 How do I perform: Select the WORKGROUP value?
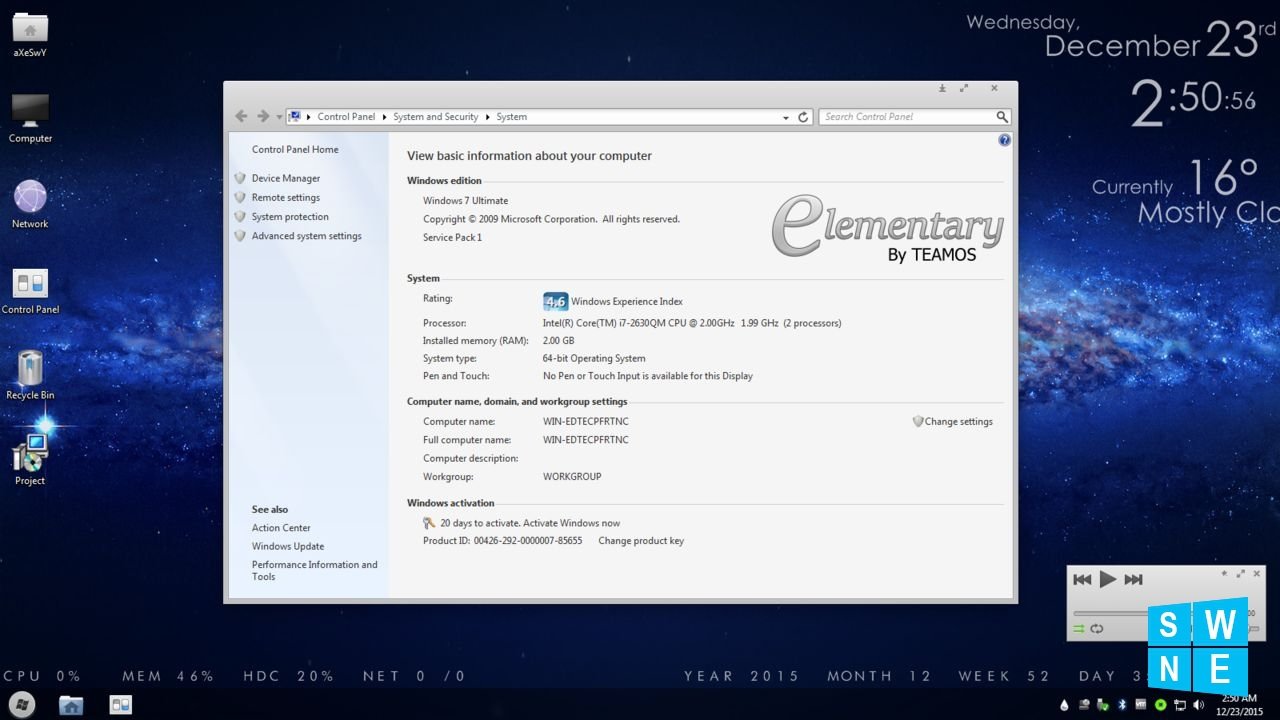tap(572, 477)
